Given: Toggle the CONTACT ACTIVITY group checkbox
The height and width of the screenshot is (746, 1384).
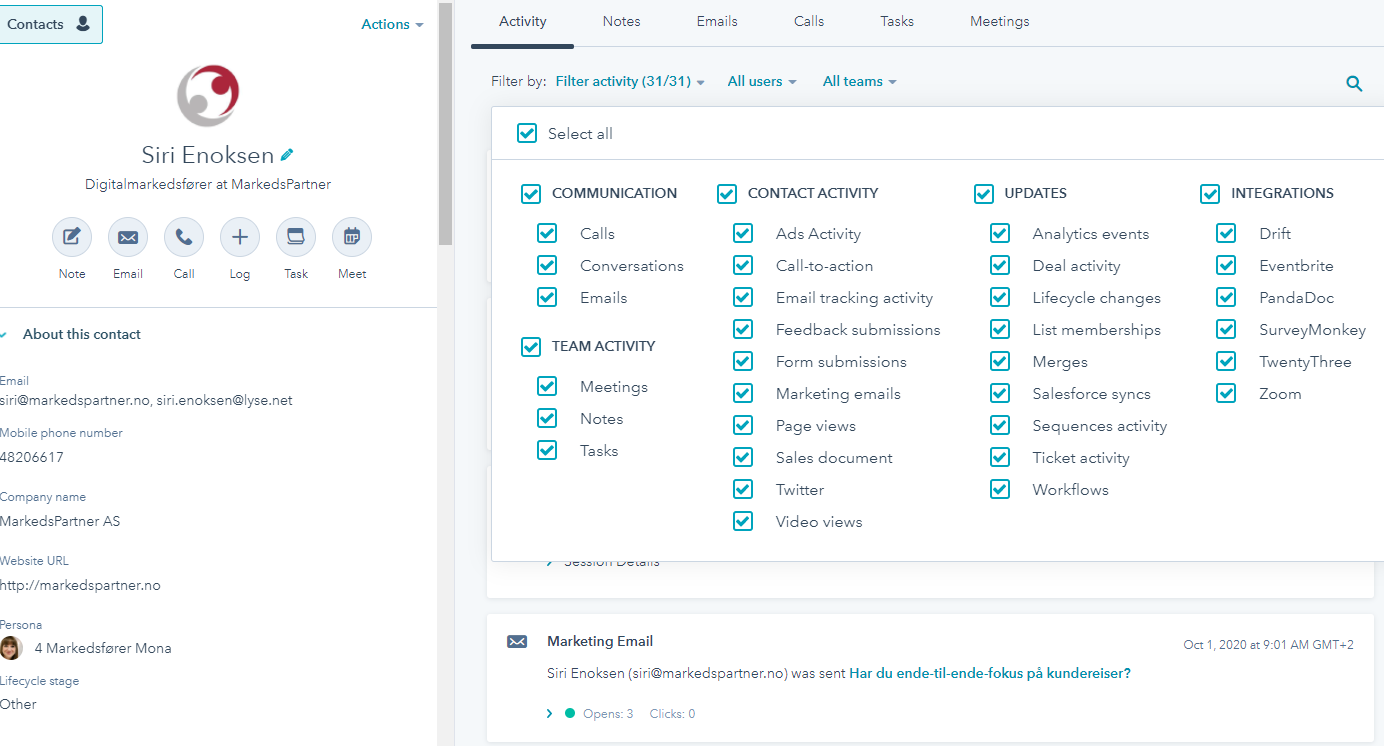Looking at the screenshot, I should point(727,194).
